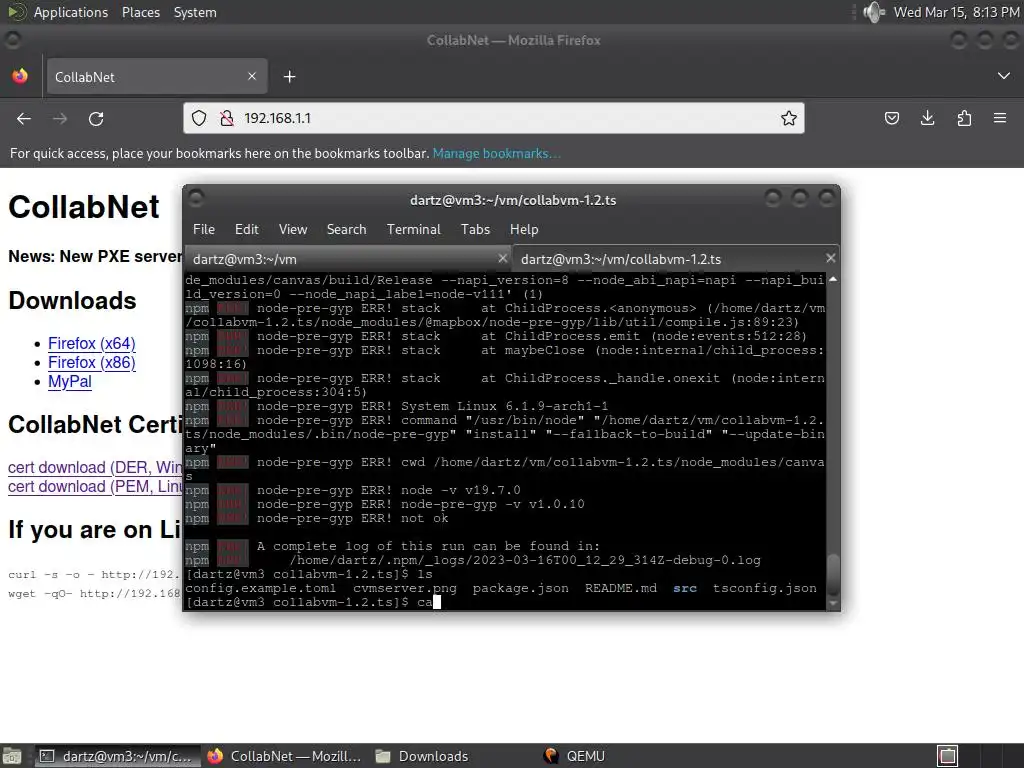Click the volume speaker icon in panel
1024x768 pixels.
(x=873, y=12)
